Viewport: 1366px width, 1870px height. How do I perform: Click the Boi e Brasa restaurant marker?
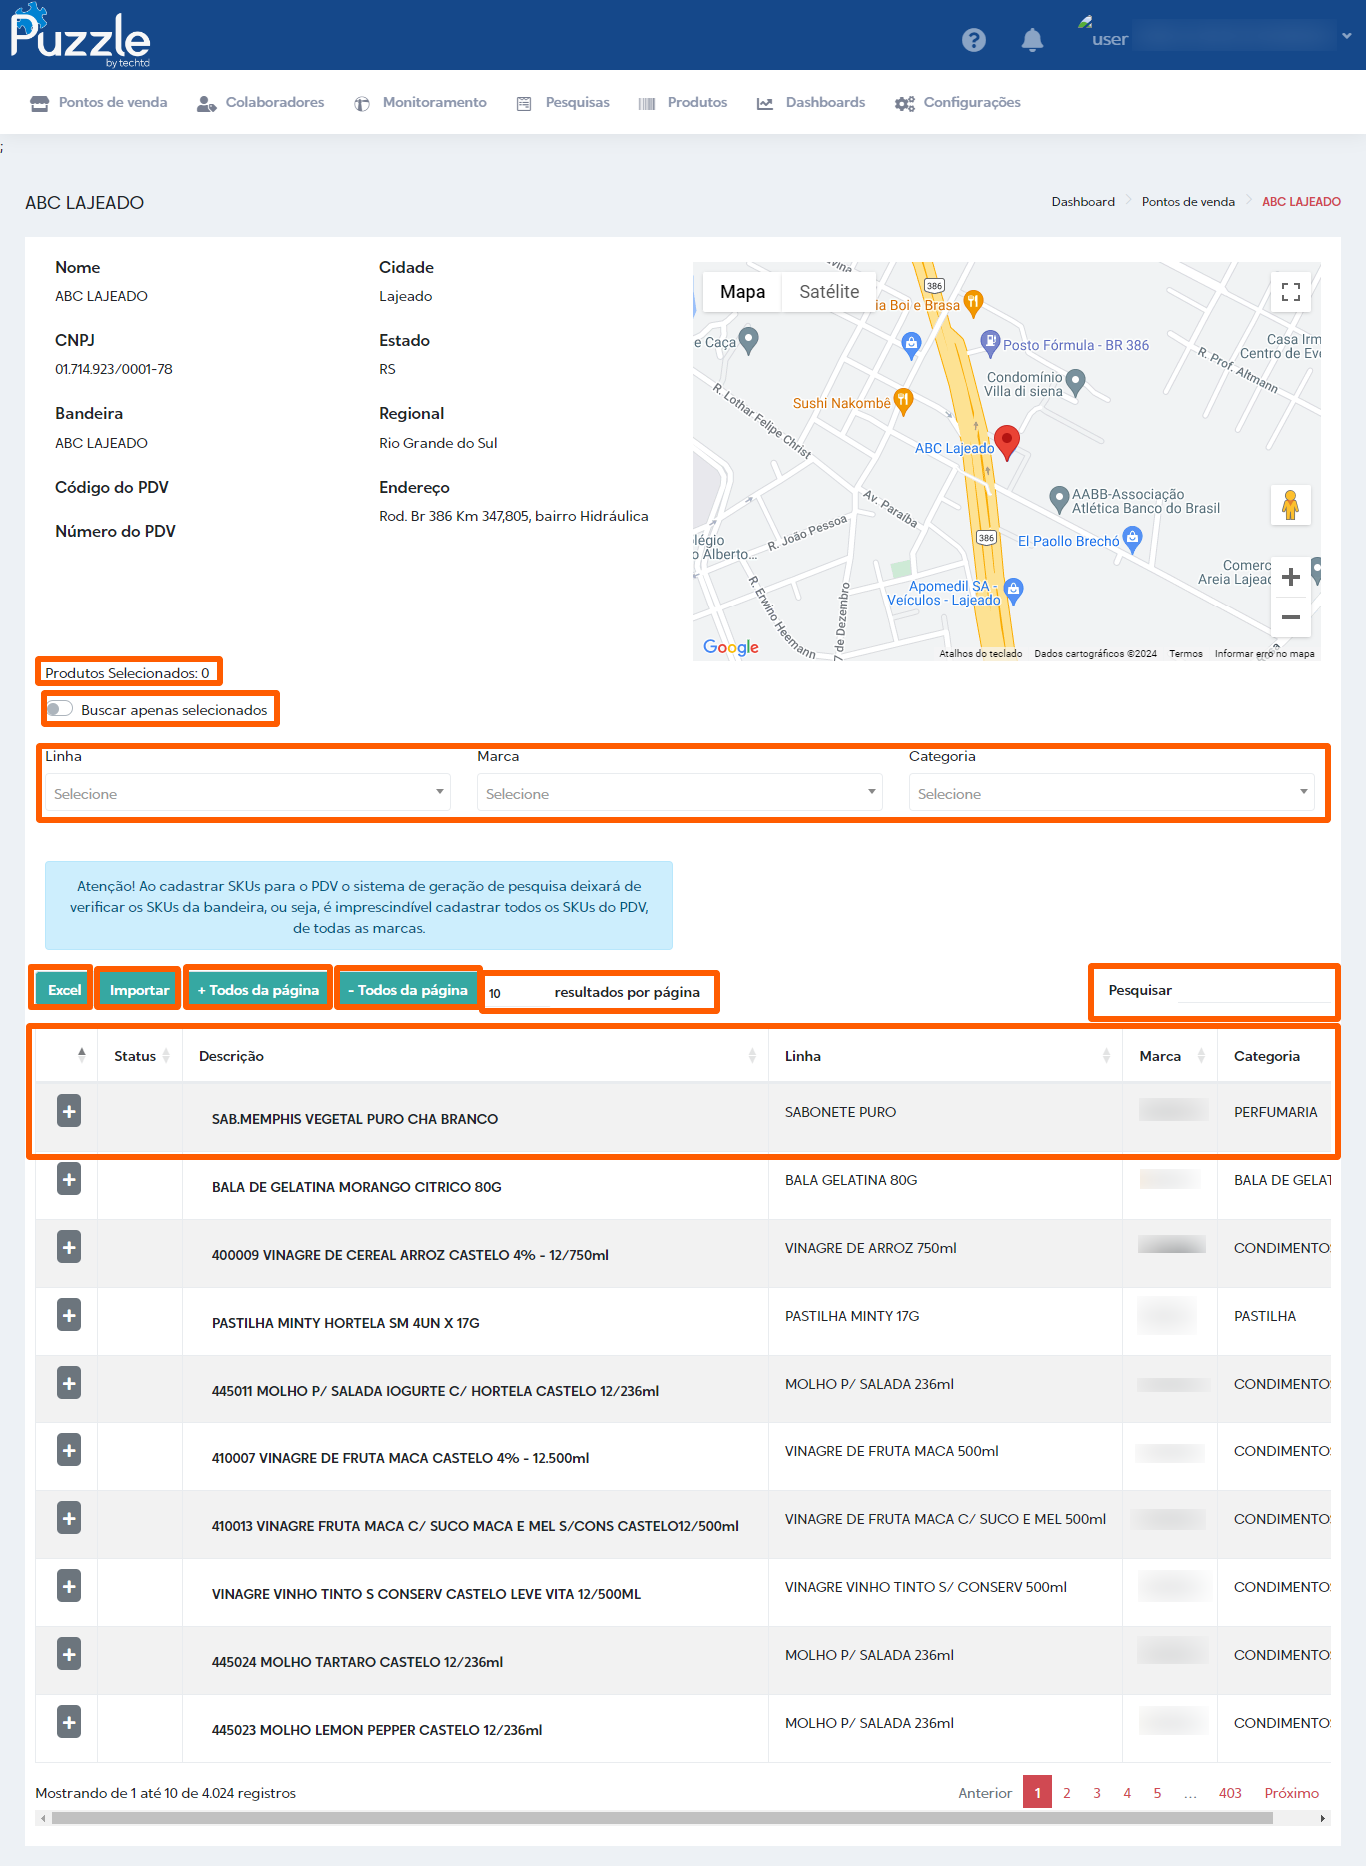coord(973,302)
